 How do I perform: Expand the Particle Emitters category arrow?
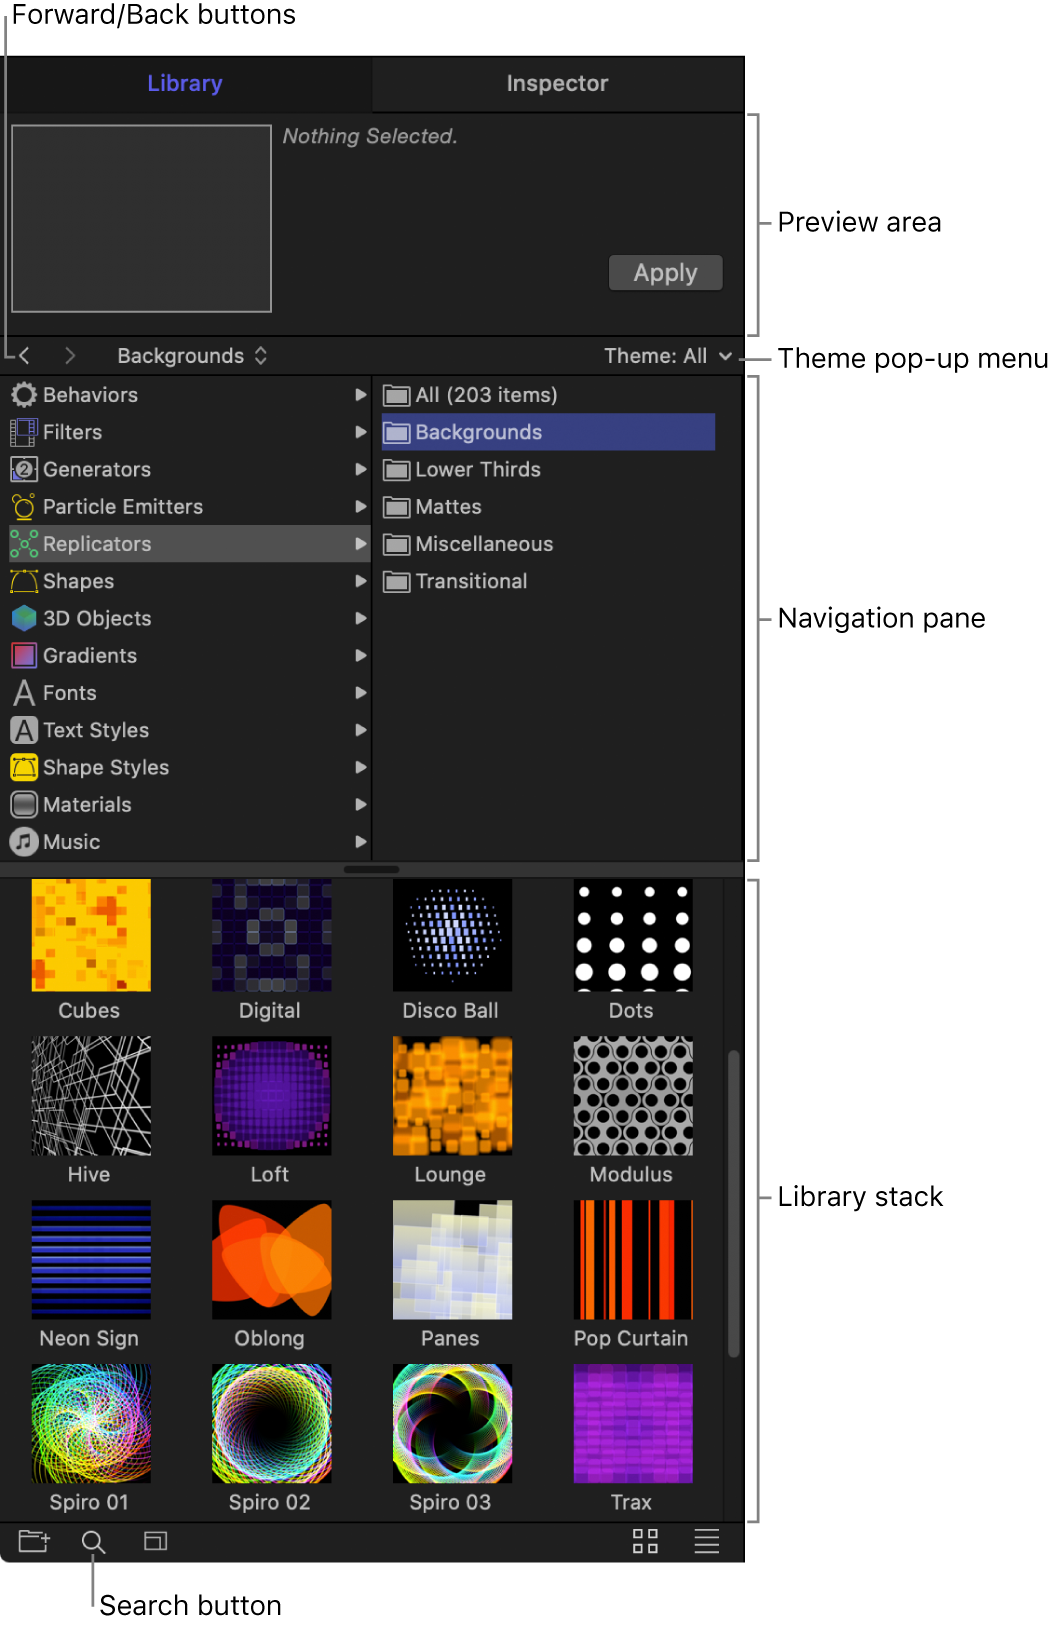(361, 506)
